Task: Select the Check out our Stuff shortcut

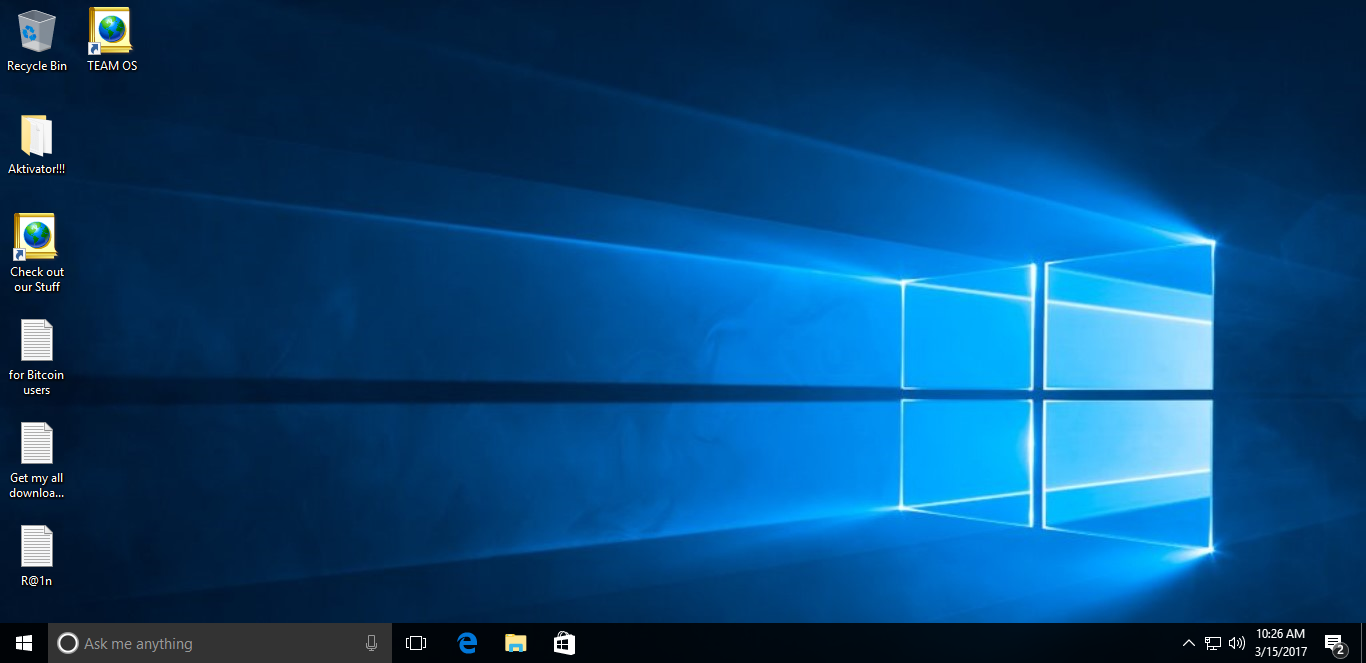Action: (x=37, y=253)
